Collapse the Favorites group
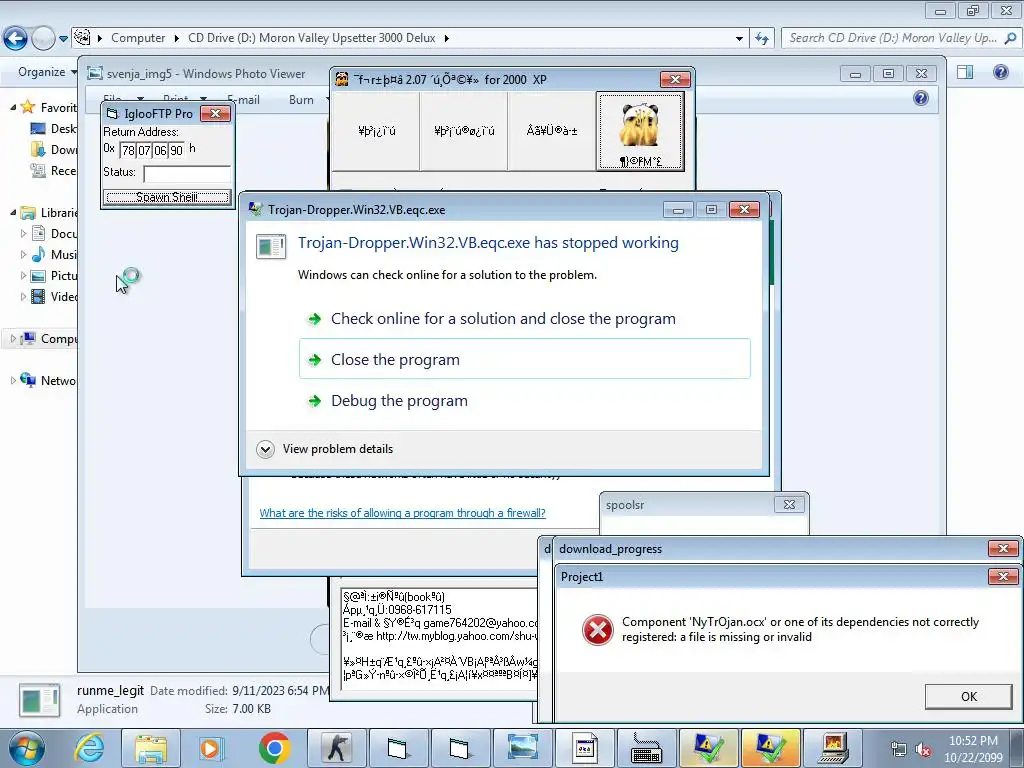The image size is (1024, 768). click(x=13, y=107)
